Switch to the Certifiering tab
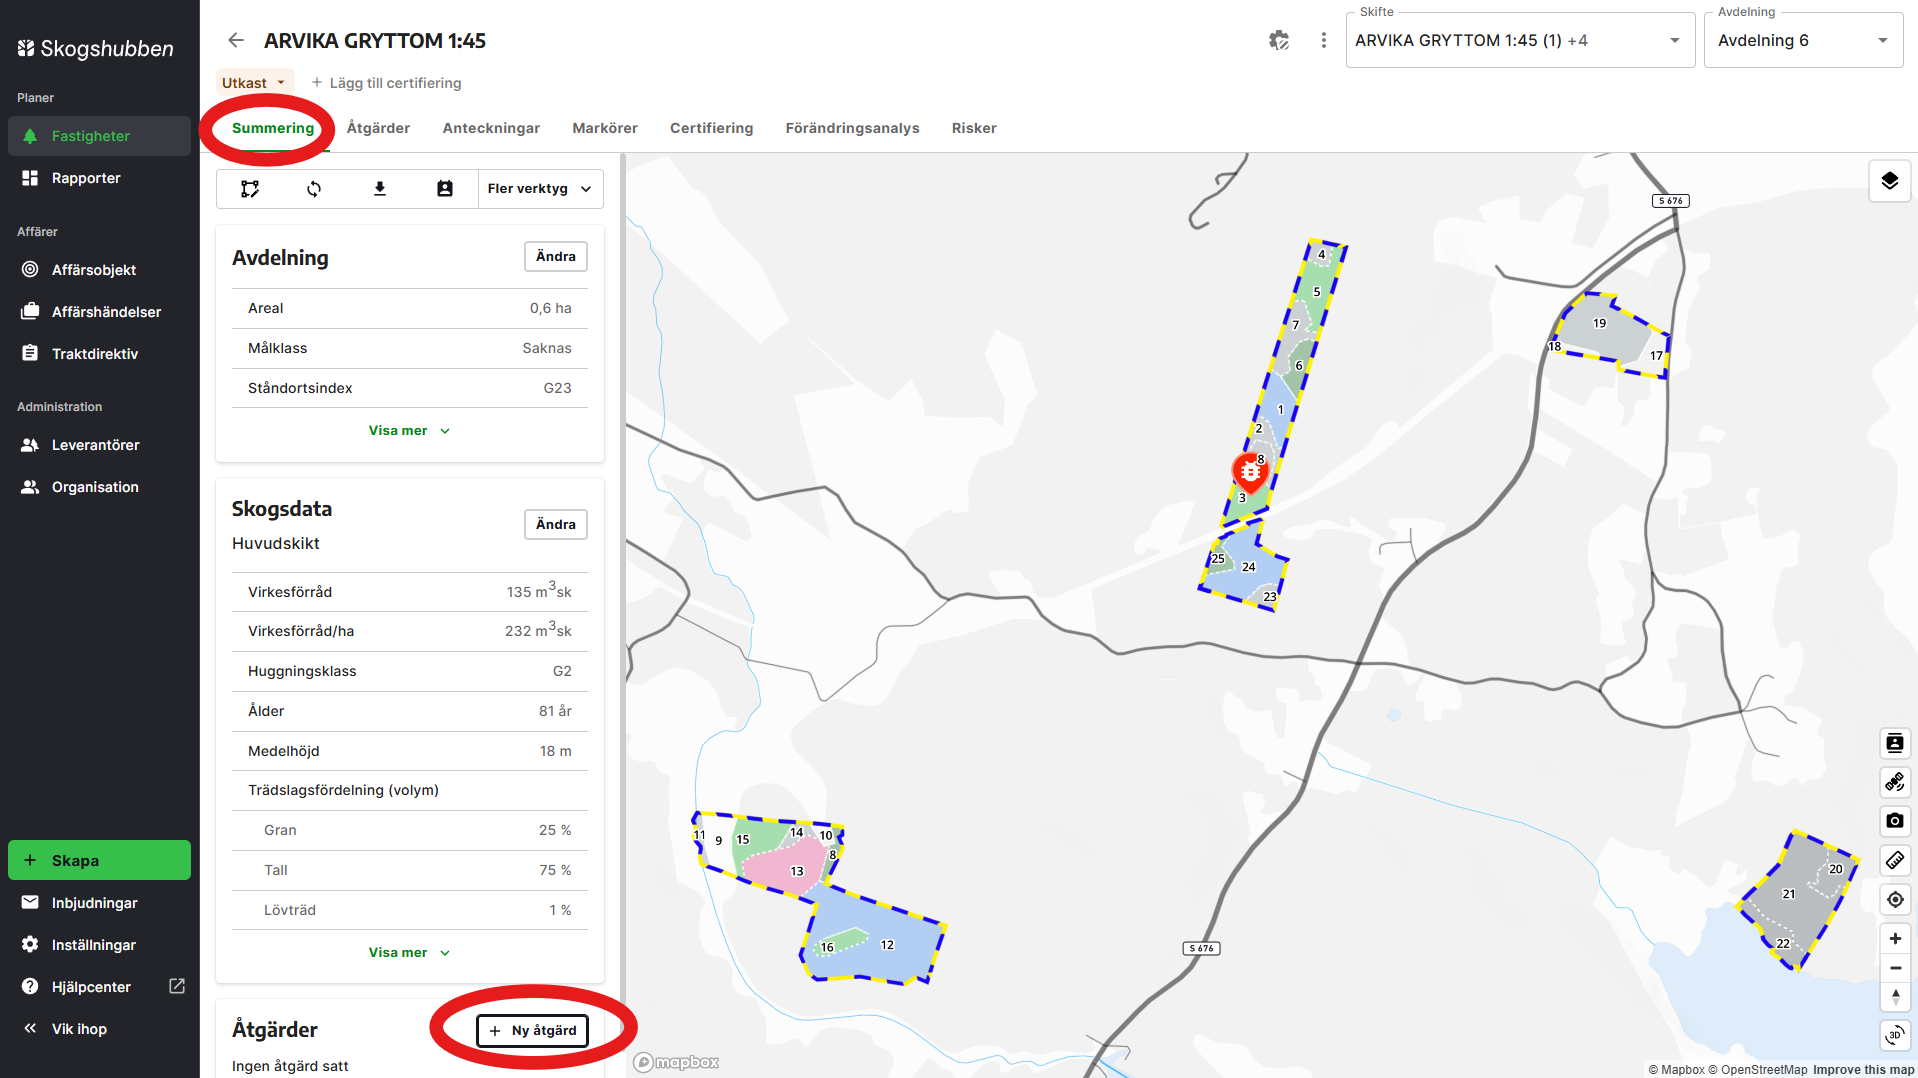This screenshot has height=1078, width=1918. (x=711, y=128)
